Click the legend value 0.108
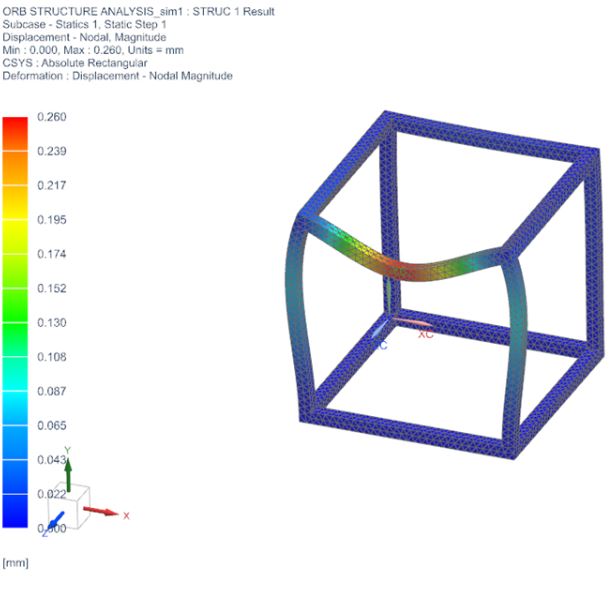 point(52,357)
